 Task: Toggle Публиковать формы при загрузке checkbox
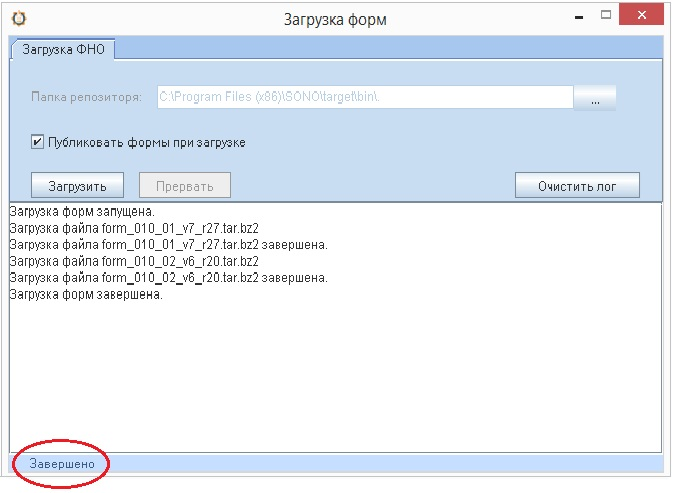point(38,142)
